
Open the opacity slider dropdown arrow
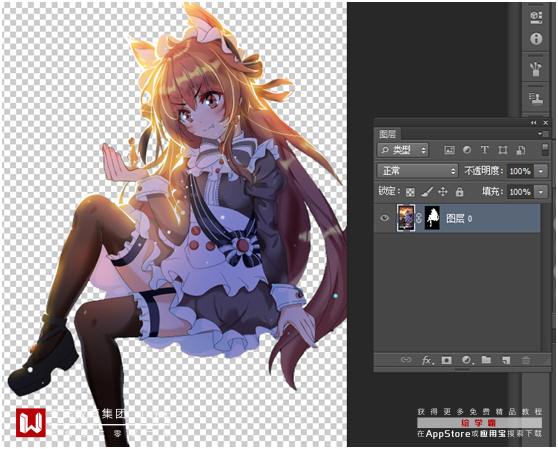pyautogui.click(x=541, y=171)
